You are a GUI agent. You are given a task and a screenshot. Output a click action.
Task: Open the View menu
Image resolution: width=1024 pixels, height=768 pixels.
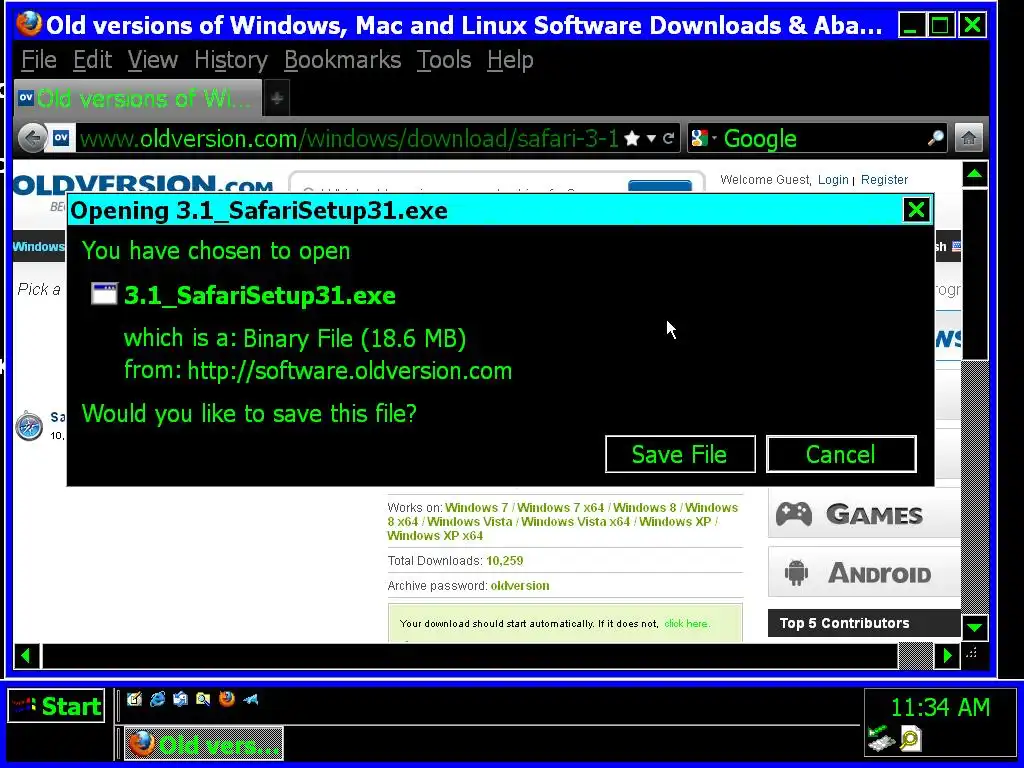[x=153, y=60]
